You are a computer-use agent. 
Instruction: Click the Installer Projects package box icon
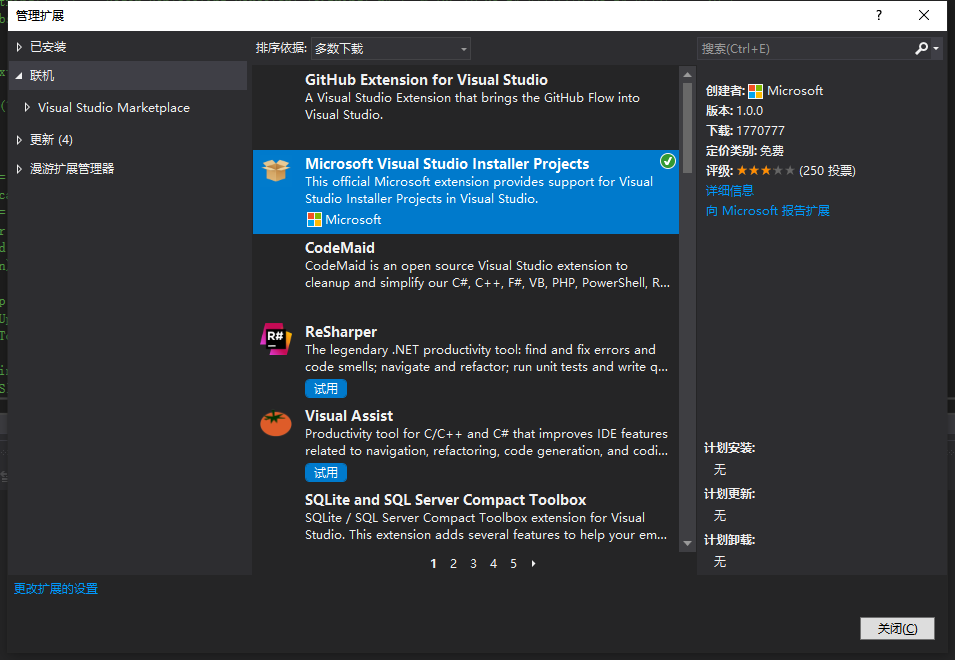276,170
